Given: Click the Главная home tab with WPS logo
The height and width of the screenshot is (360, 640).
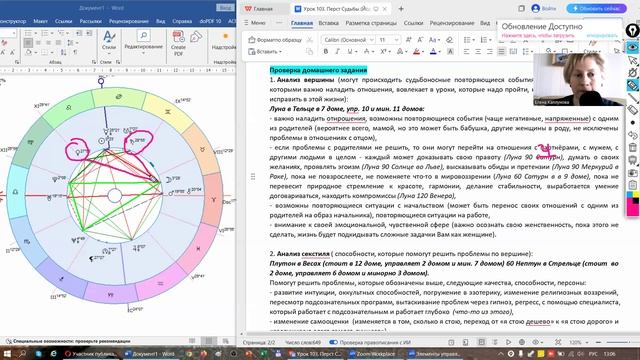Looking at the screenshot, I should (x=259, y=9).
